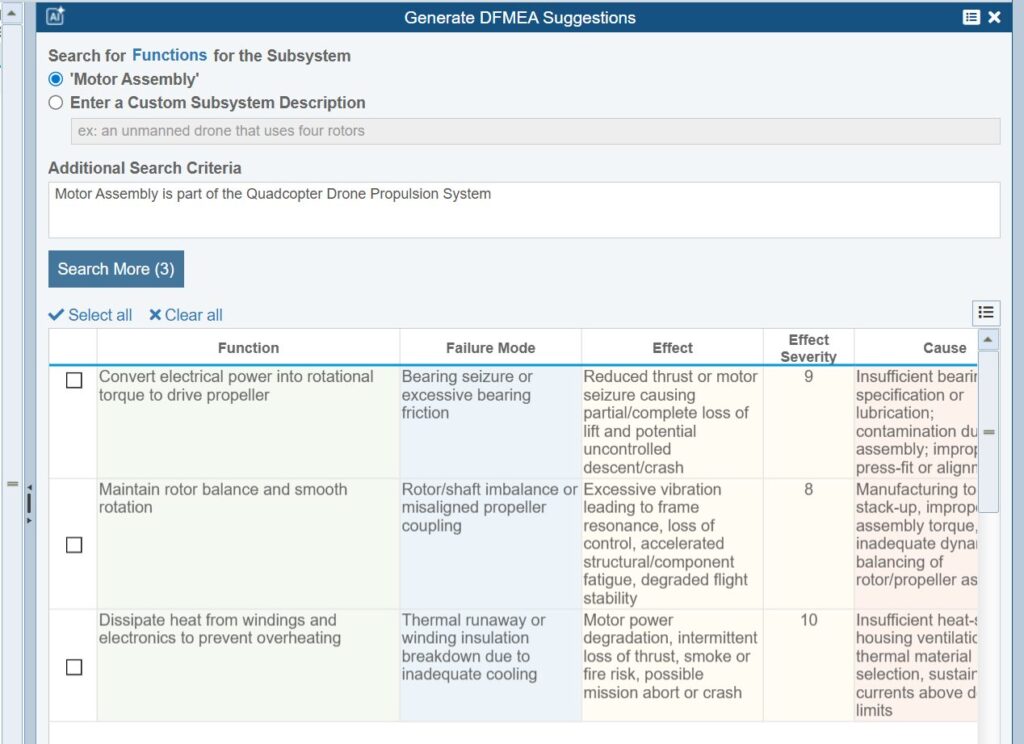1024x744 pixels.
Task: Close the Generate DFMEA Suggestions dialog
Action: 993,16
